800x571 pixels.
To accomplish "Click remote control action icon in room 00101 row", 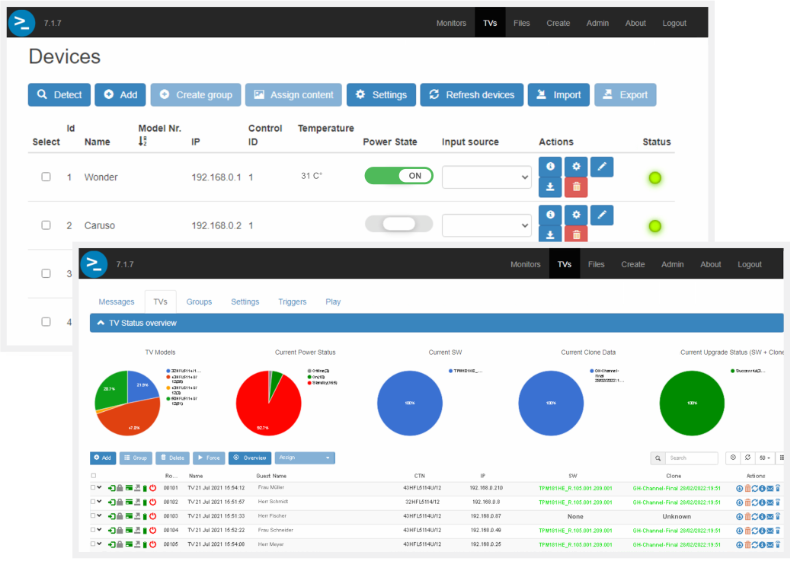I will click(x=778, y=488).
